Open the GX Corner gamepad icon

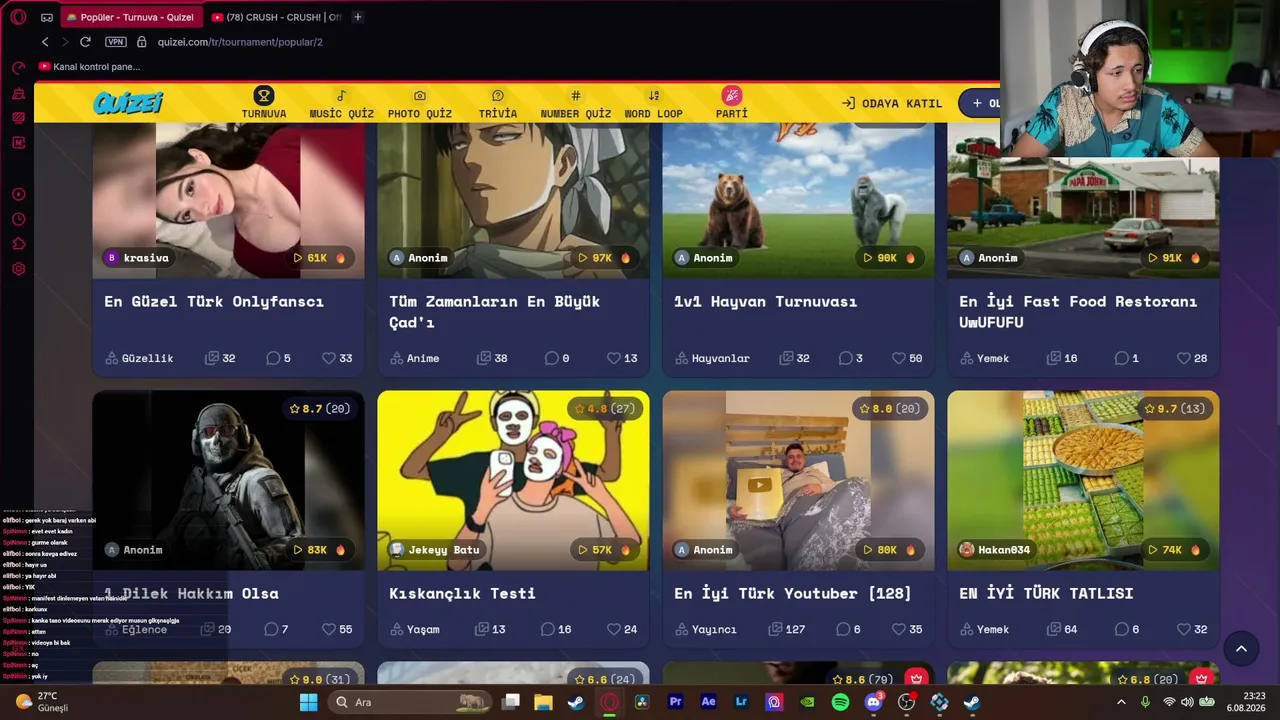[x=47, y=17]
